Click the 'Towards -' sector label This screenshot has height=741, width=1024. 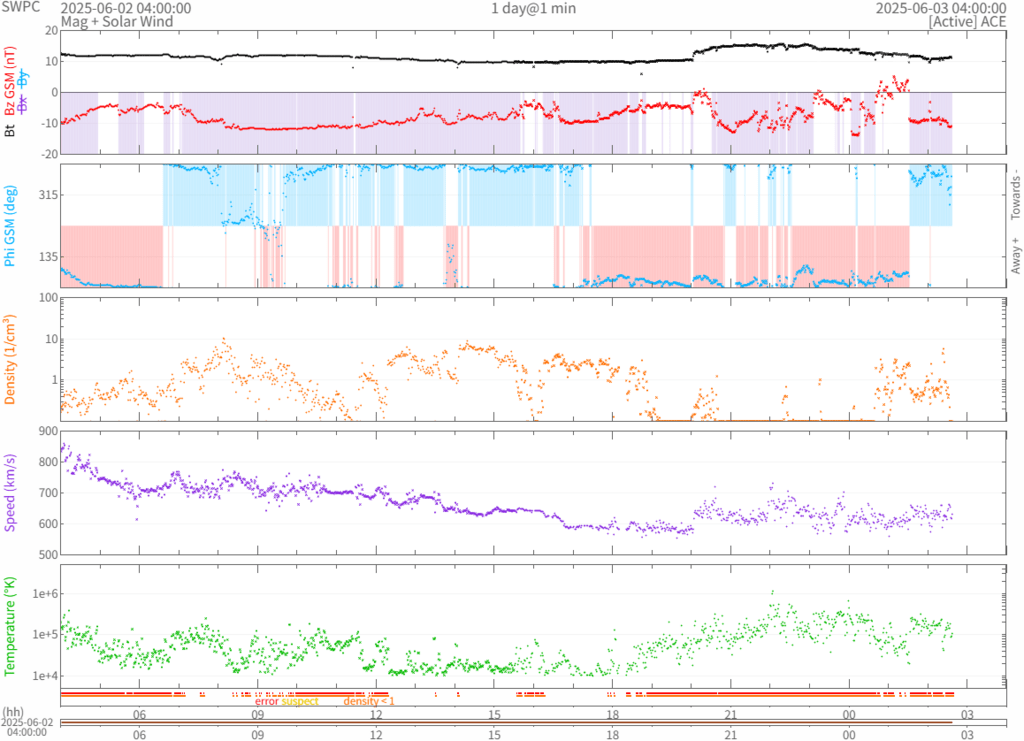tap(1015, 193)
